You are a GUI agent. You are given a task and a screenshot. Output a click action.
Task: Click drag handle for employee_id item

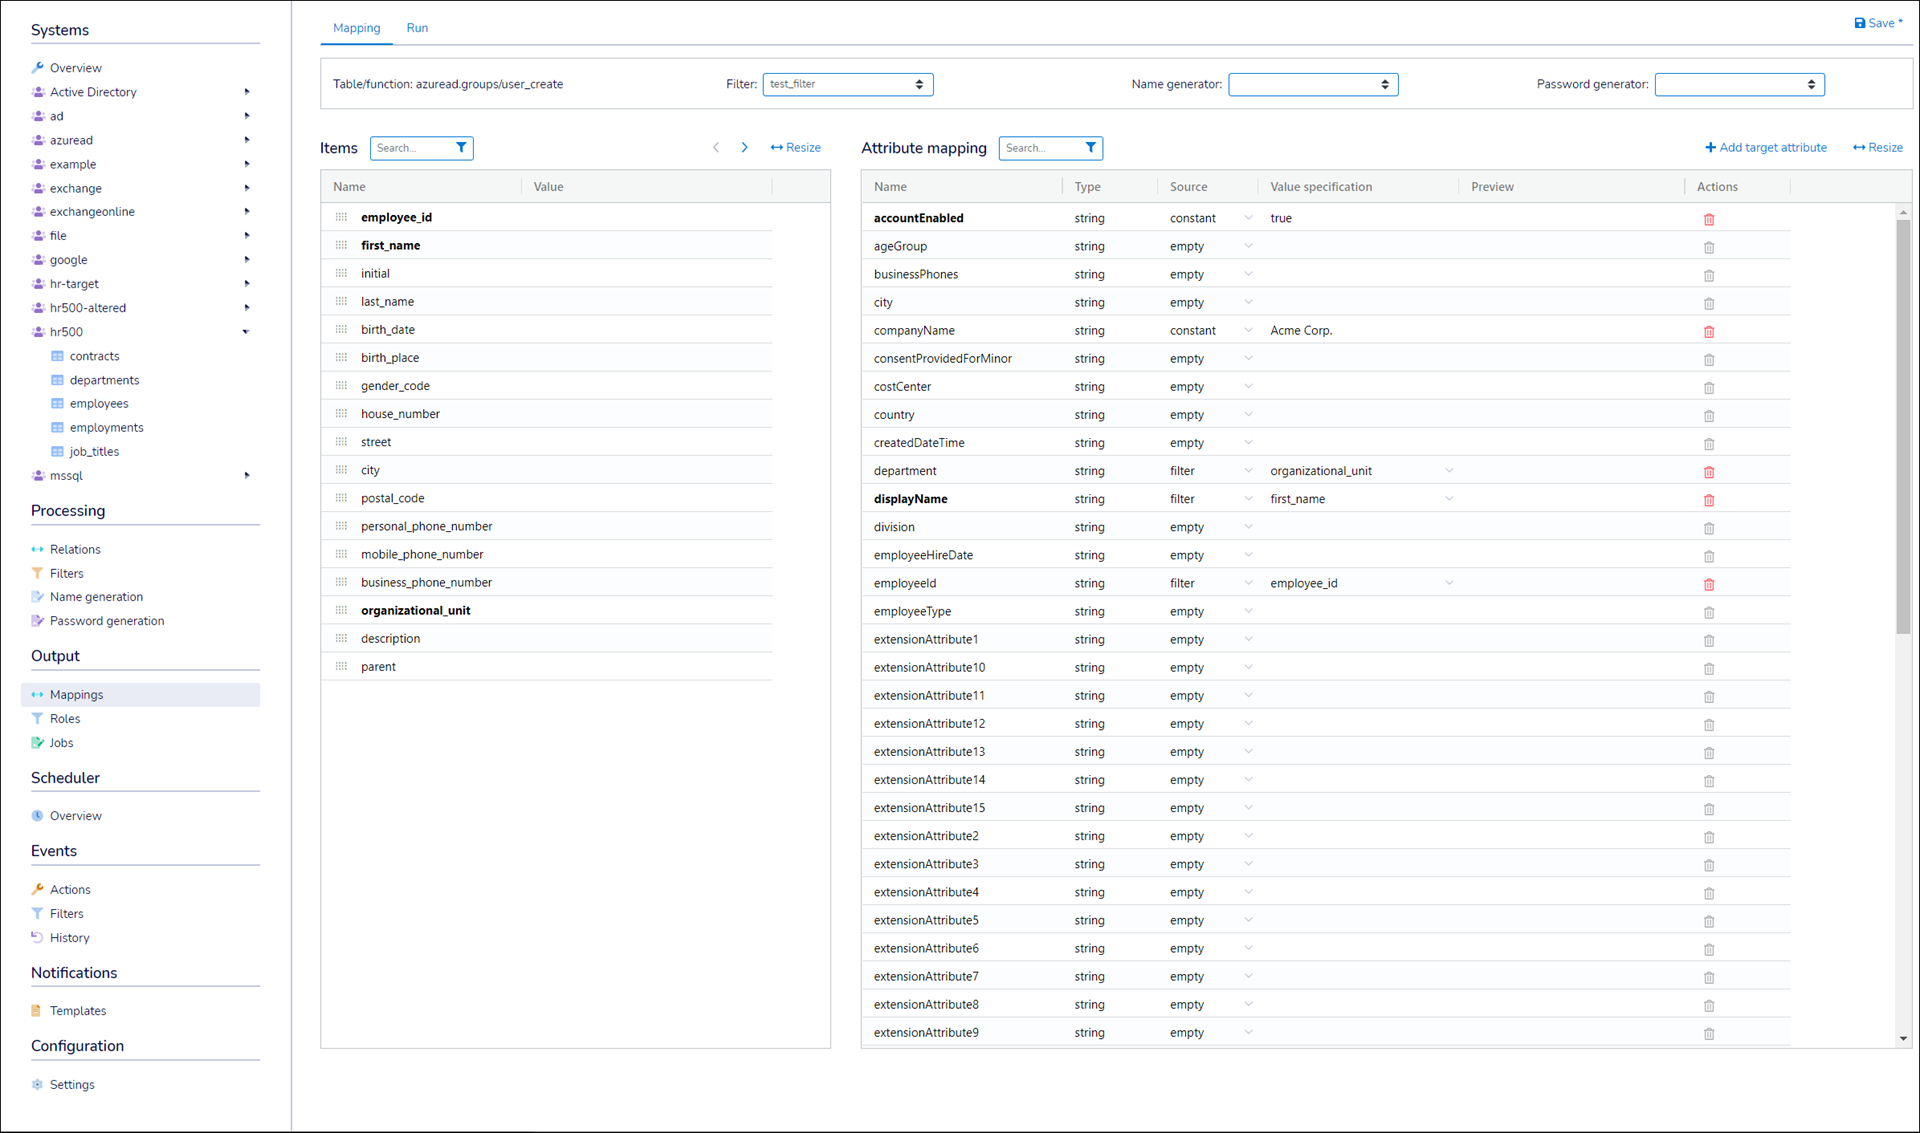coord(341,217)
